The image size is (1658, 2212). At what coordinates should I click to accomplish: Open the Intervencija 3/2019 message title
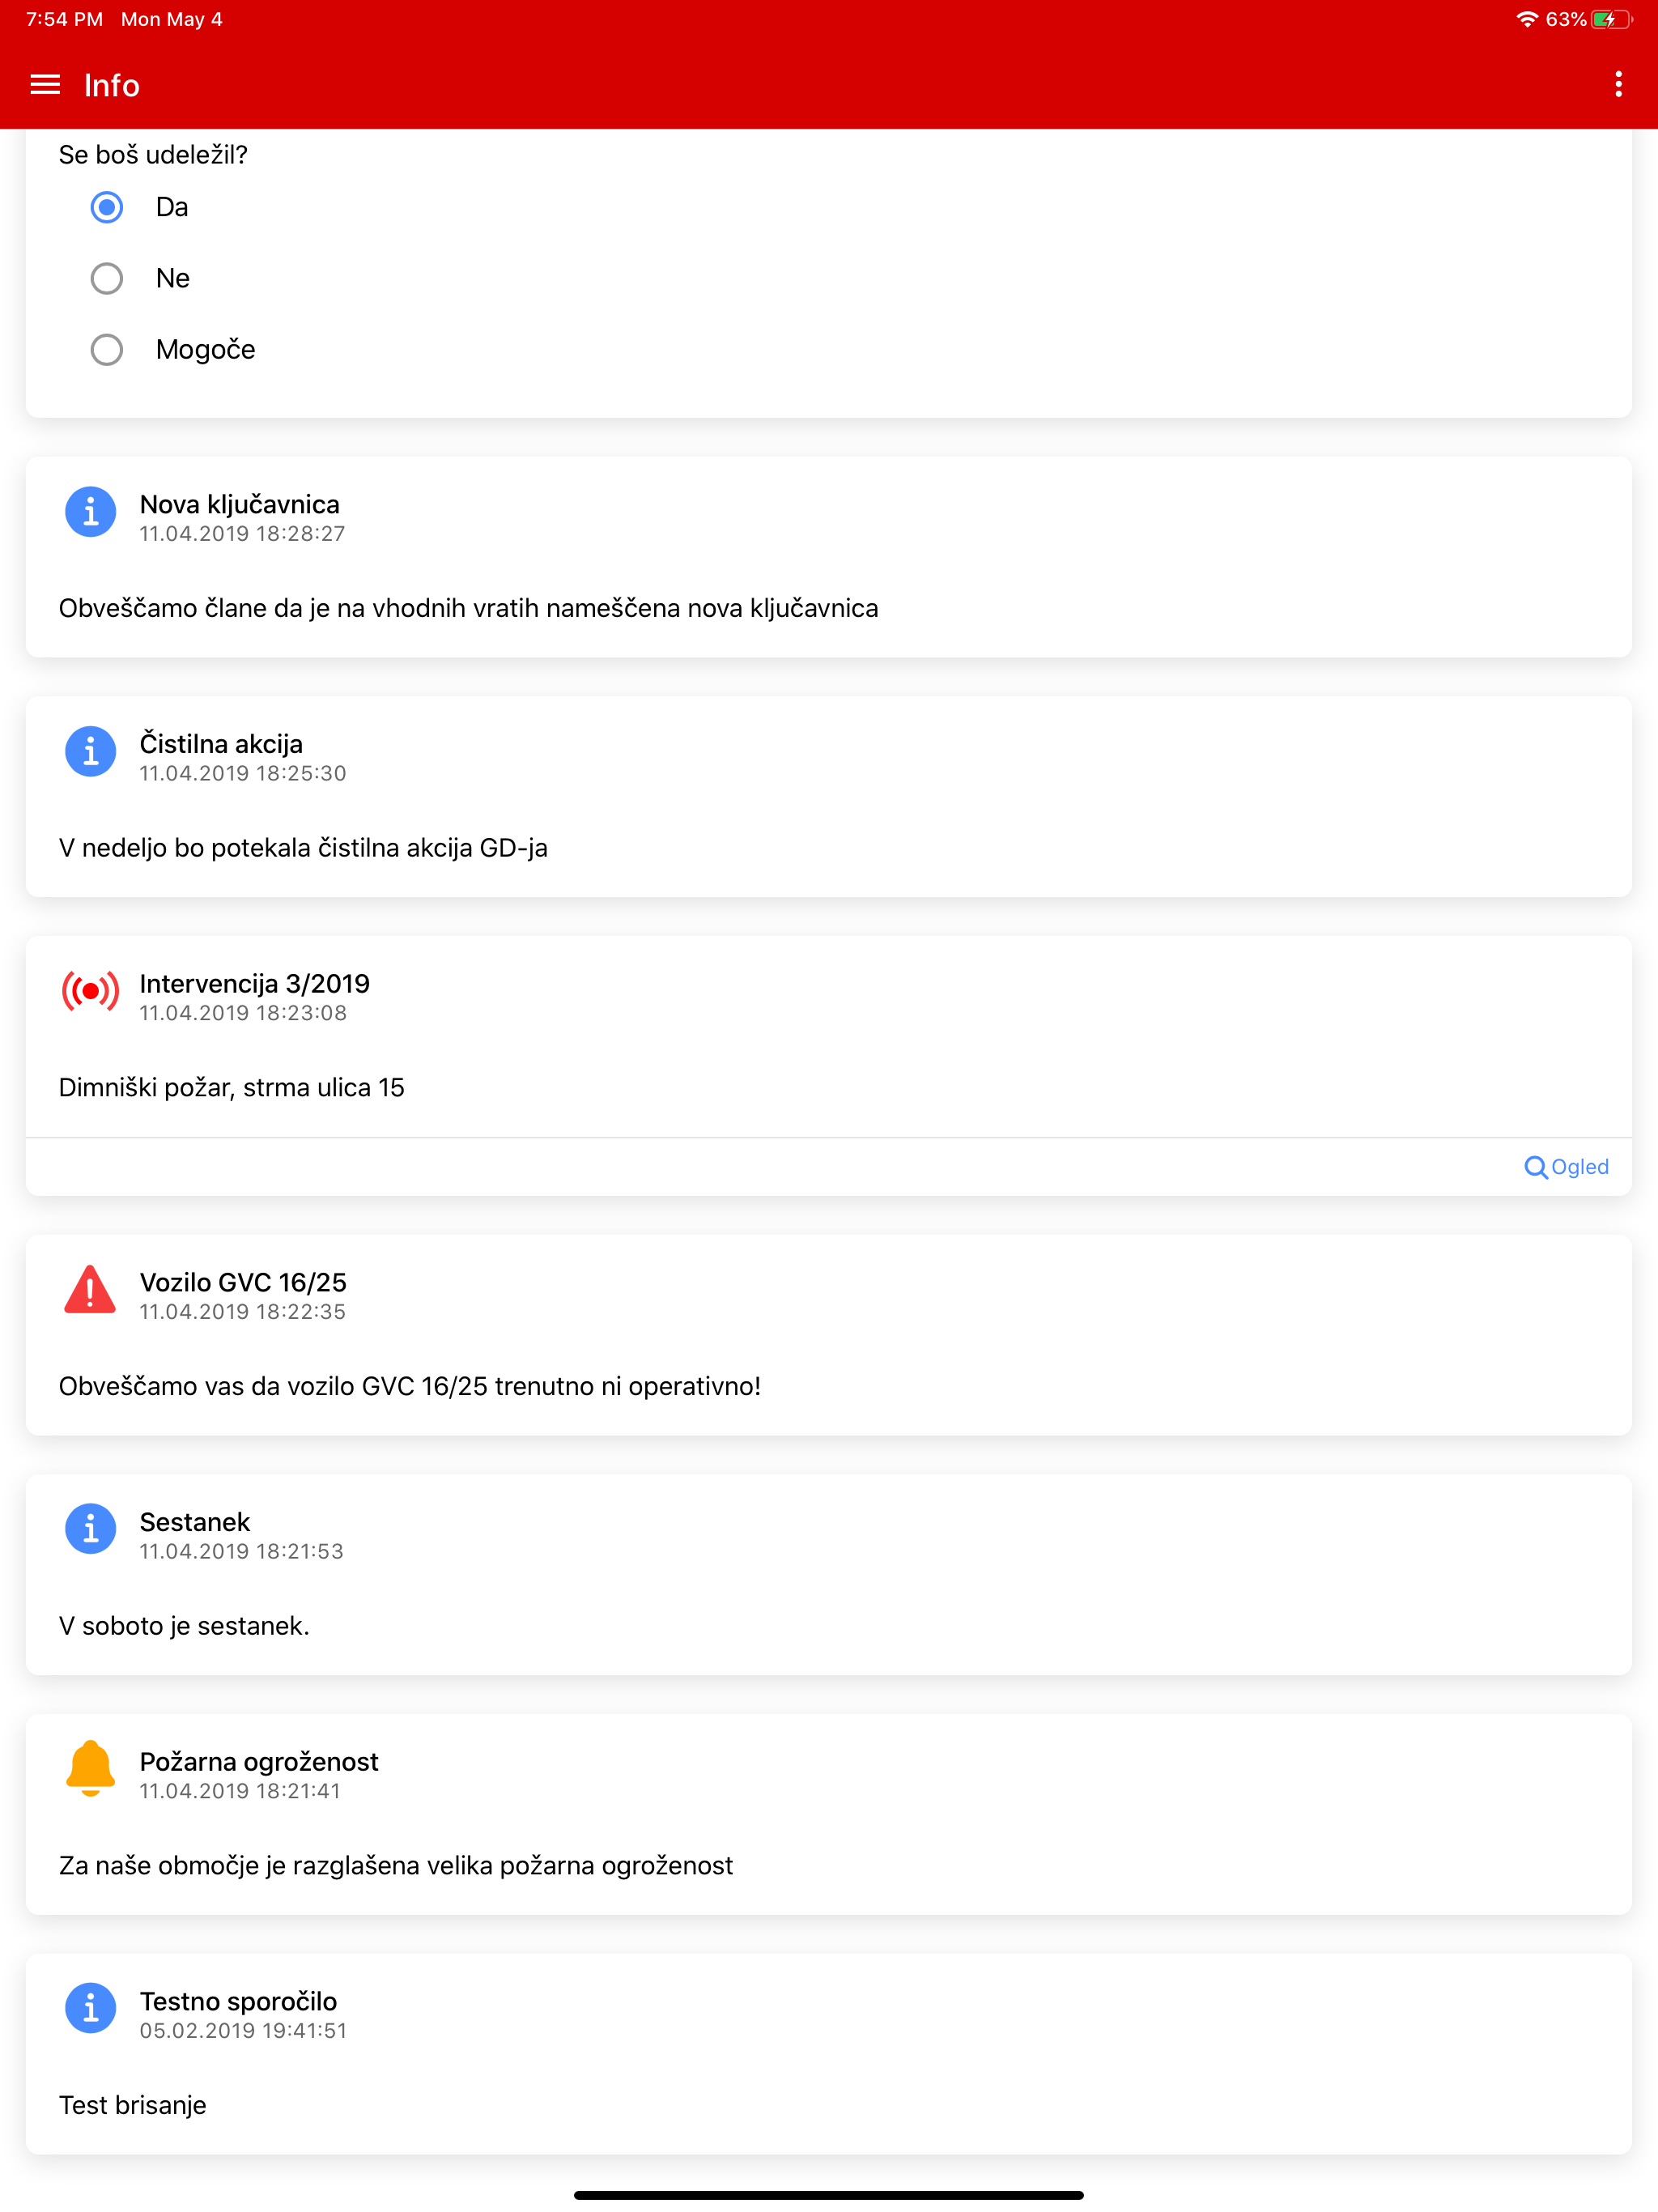(254, 984)
